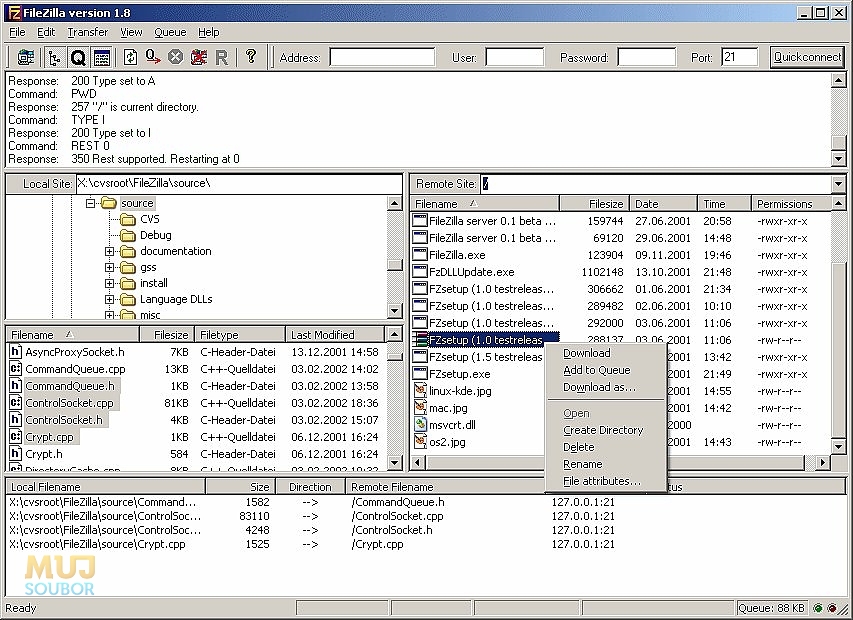The height and width of the screenshot is (620, 853).
Task: Open the Remote Site path dropdown arrow
Action: (838, 184)
